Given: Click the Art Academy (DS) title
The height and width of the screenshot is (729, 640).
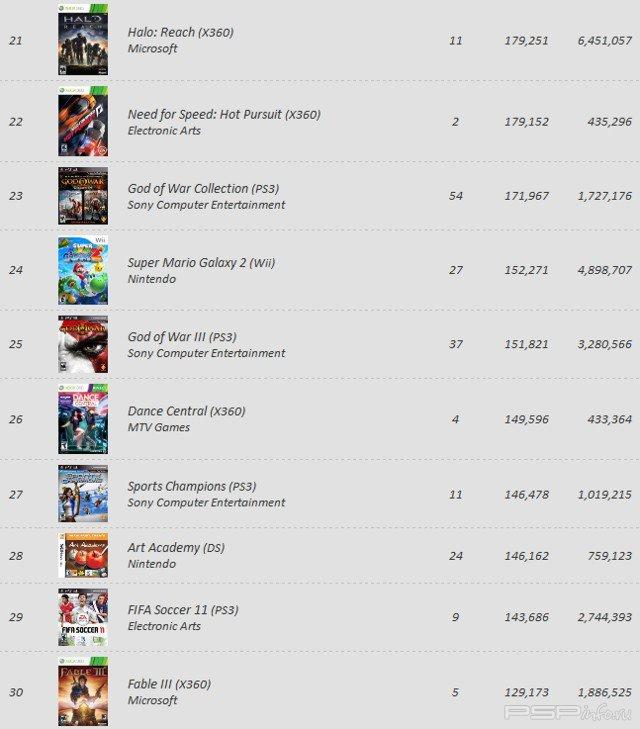Looking at the screenshot, I should point(177,548).
